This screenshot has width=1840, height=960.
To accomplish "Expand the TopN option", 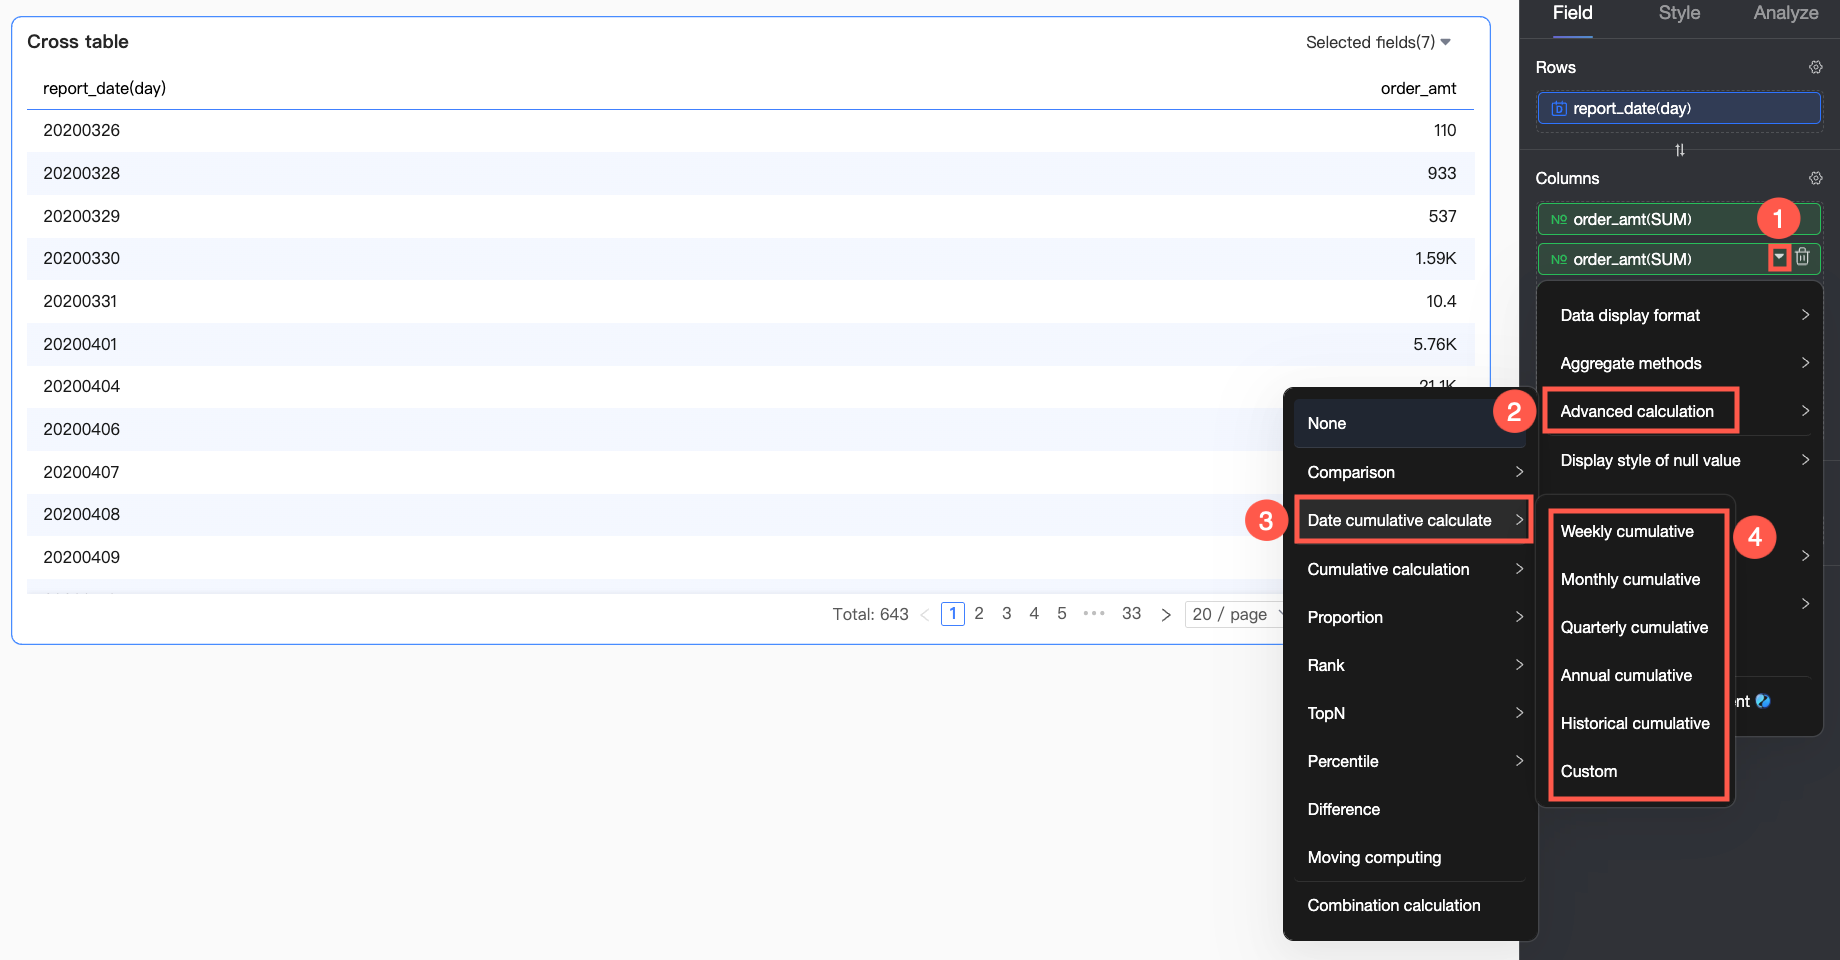I will [1410, 713].
